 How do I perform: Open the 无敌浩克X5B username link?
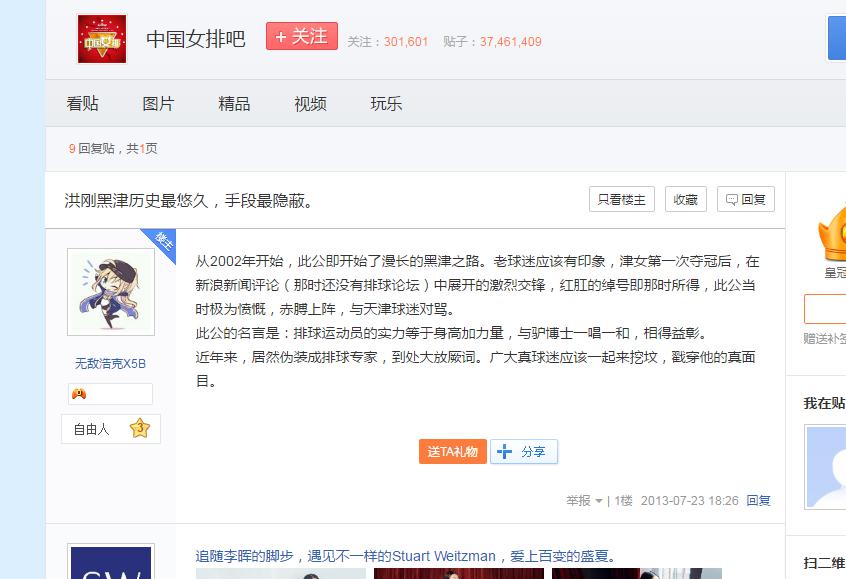coord(110,364)
